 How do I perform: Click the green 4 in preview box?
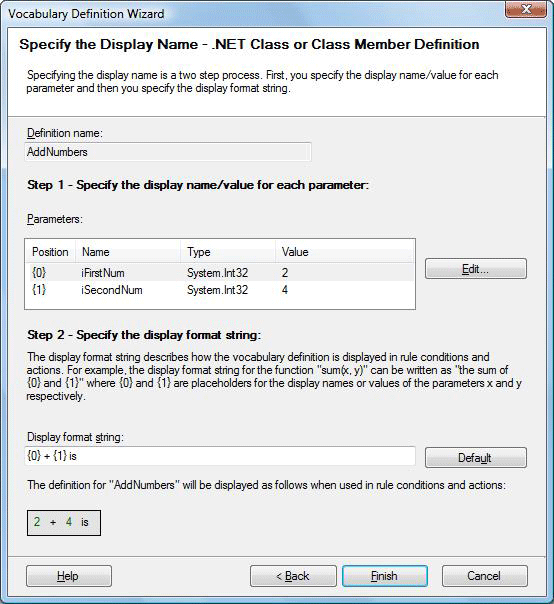(69, 522)
